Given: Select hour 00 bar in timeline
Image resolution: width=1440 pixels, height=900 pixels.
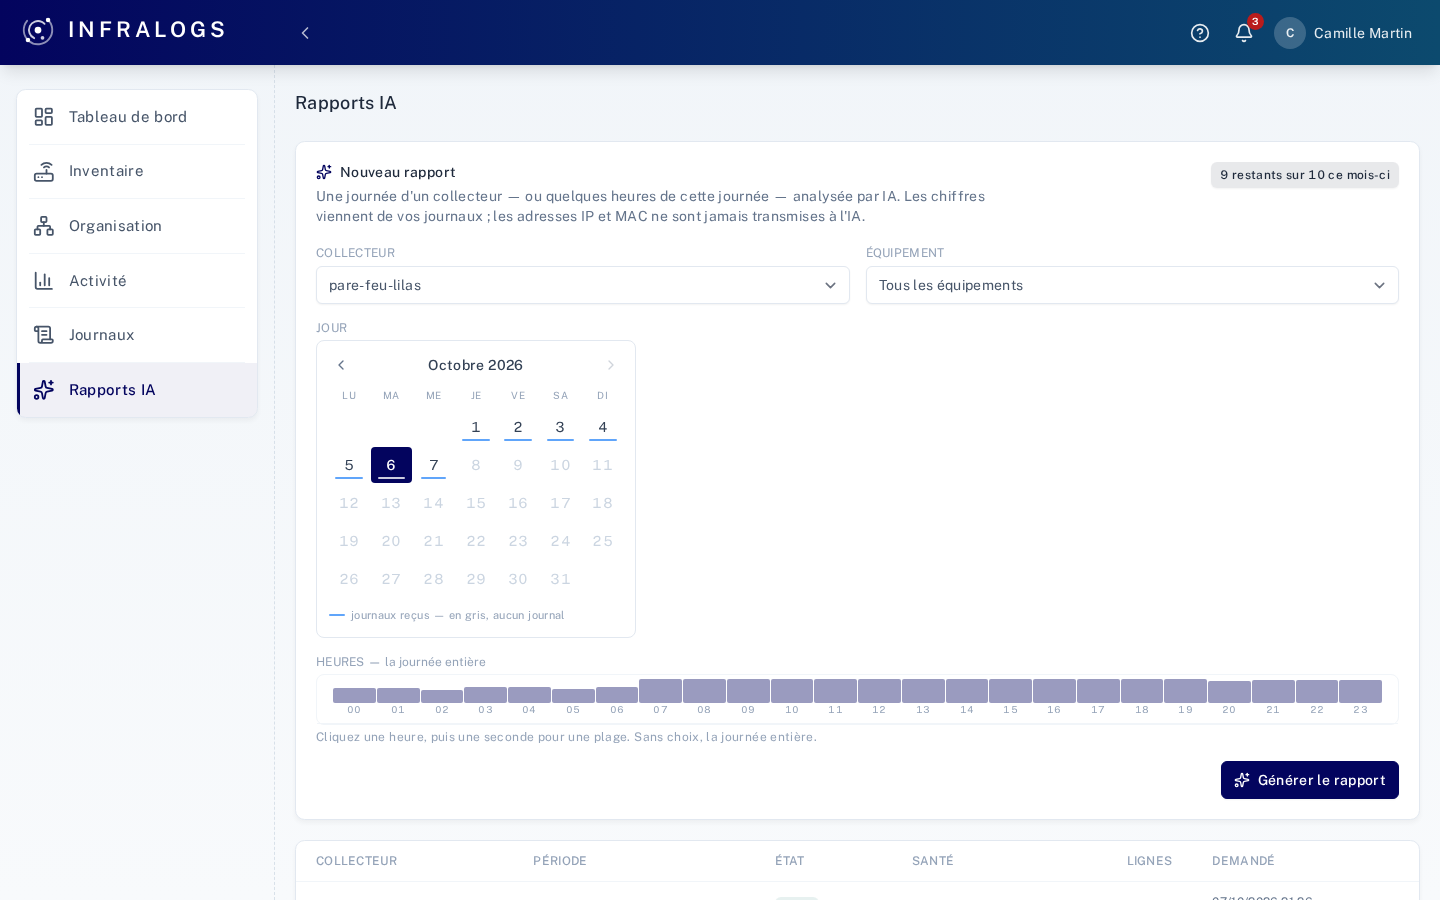Looking at the screenshot, I should tap(354, 695).
